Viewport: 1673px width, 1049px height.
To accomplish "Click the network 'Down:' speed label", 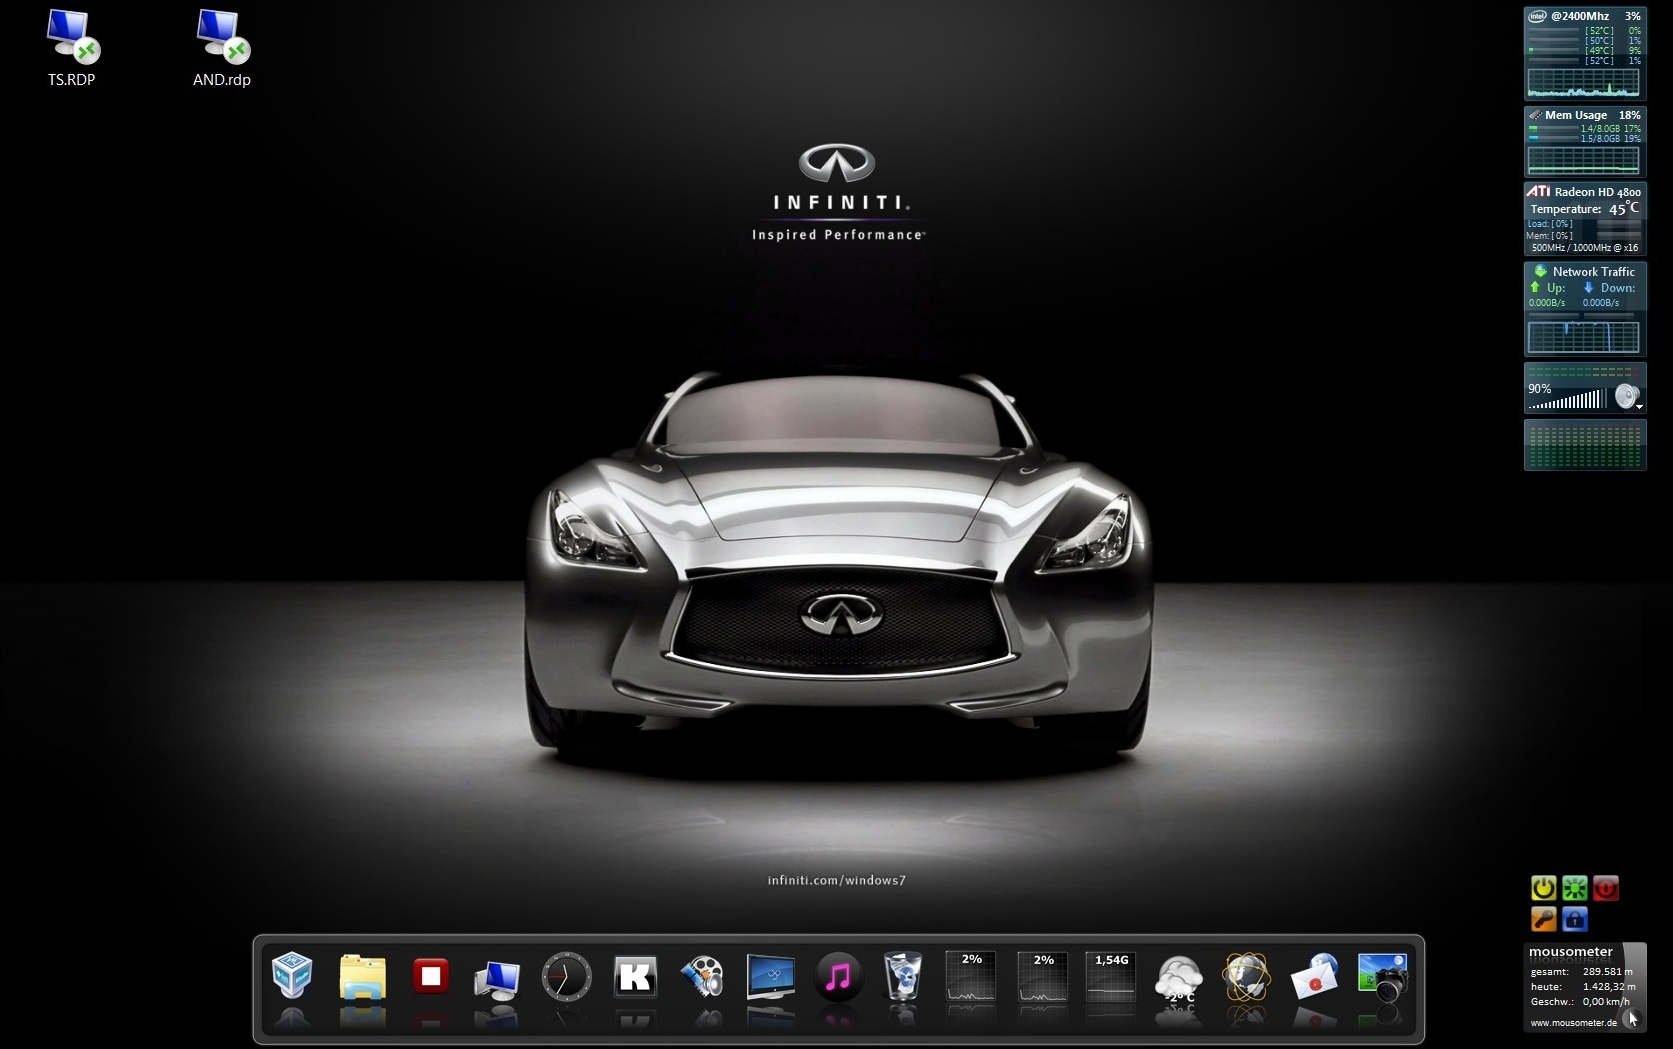I will 1618,288.
